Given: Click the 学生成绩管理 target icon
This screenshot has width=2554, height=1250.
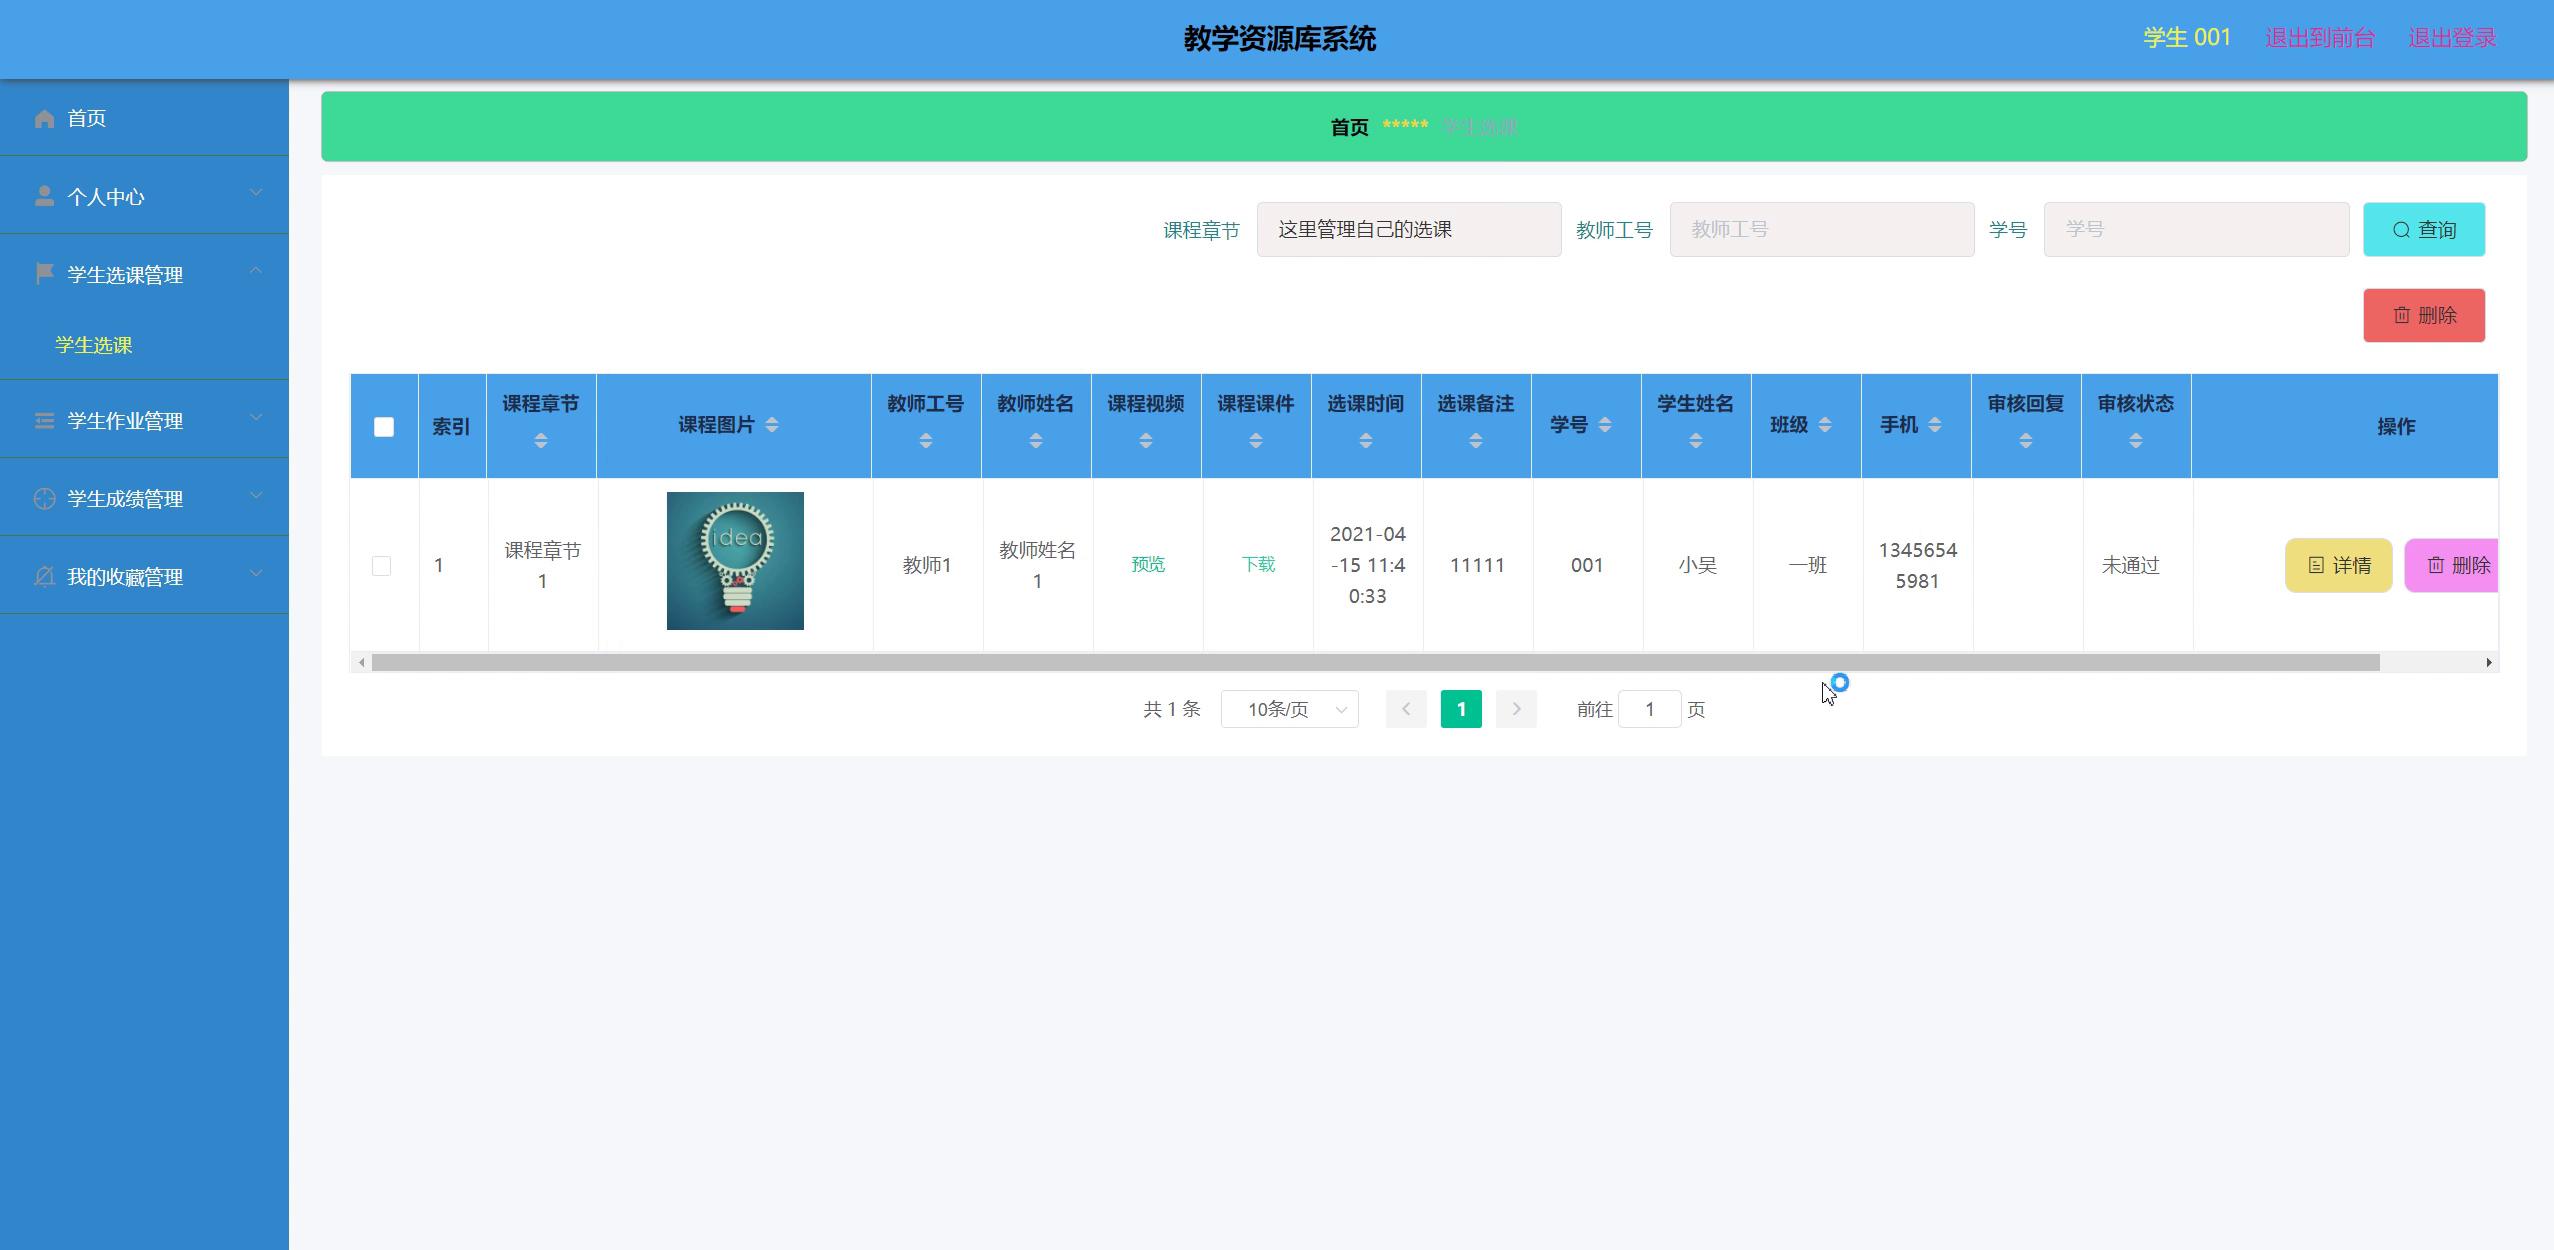Looking at the screenshot, I should (x=44, y=498).
